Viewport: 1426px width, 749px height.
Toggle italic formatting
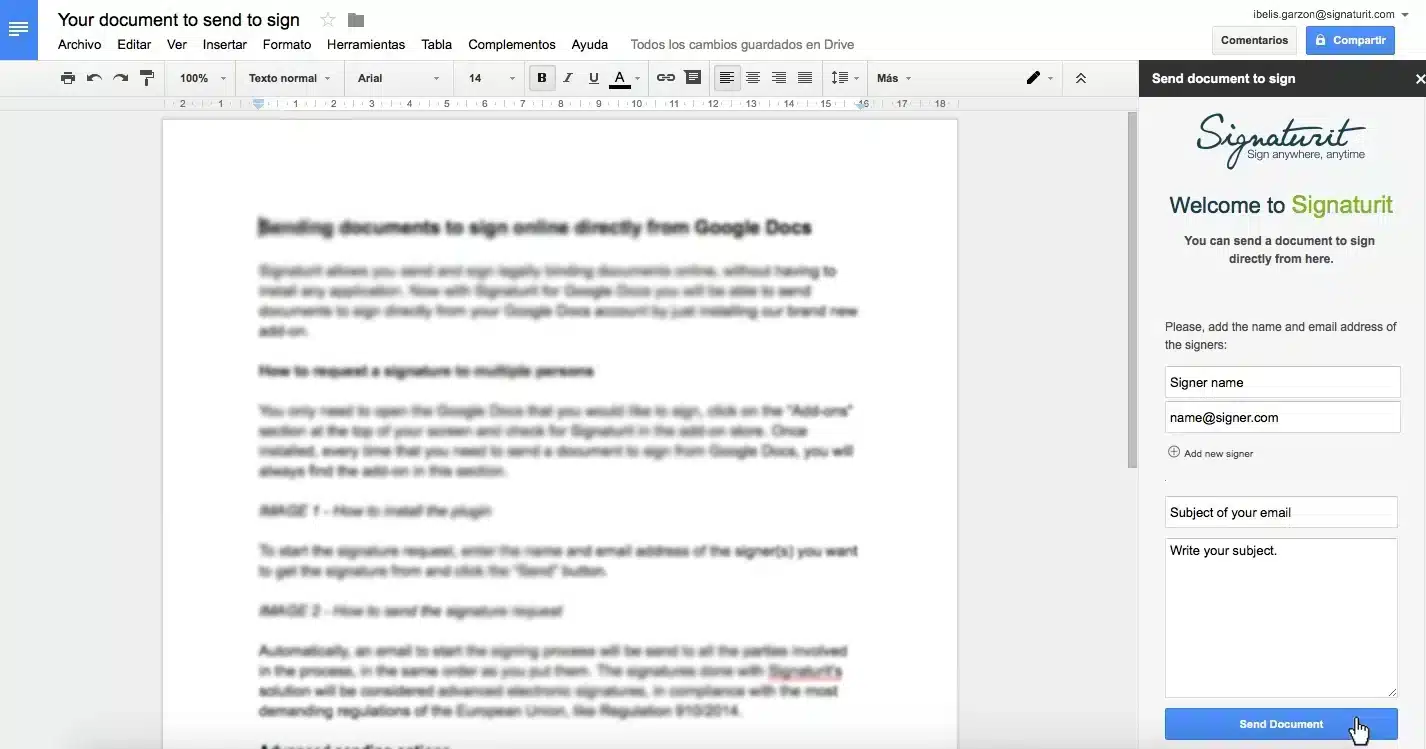point(567,78)
